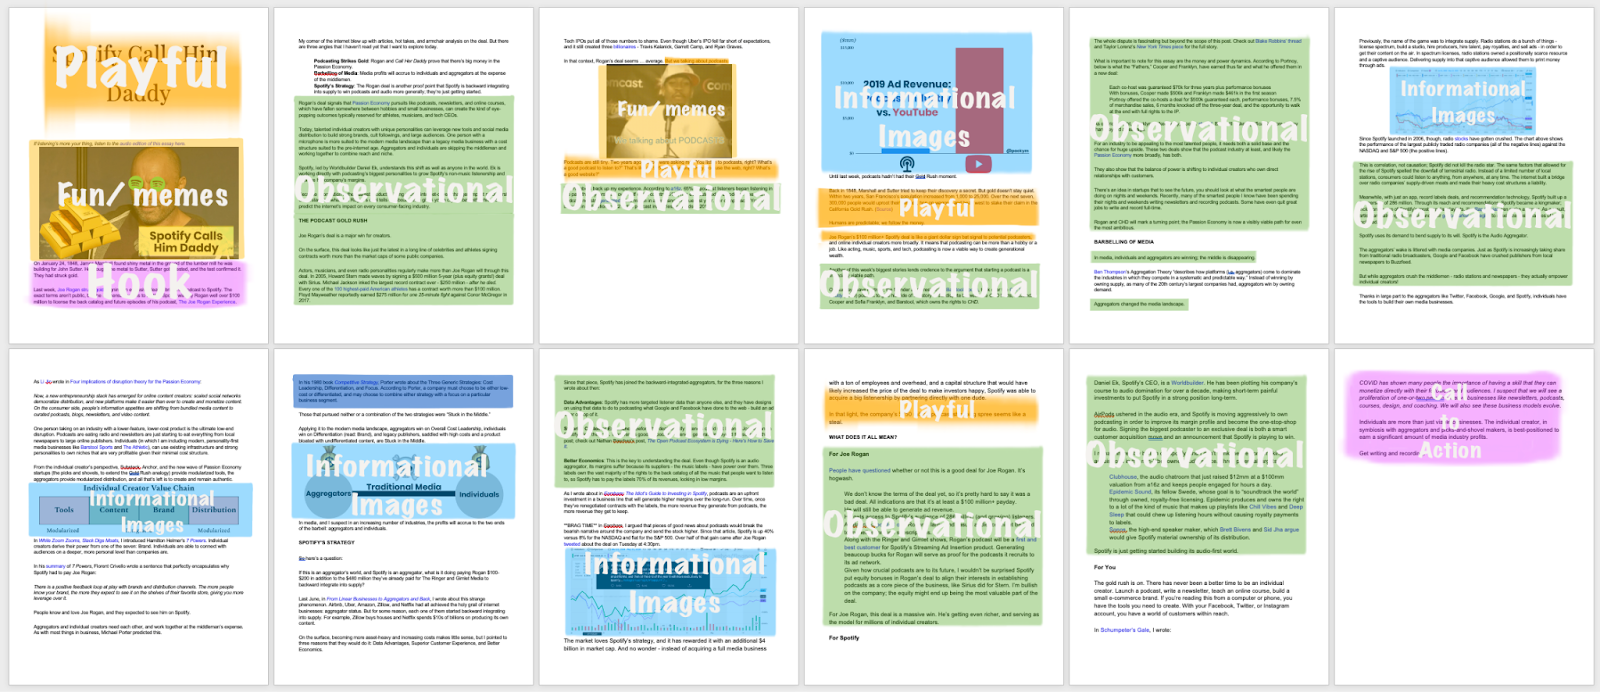The width and height of the screenshot is (1600, 692).
Task: Open the 'Competitive Strategy' book link
Action: [357, 381]
